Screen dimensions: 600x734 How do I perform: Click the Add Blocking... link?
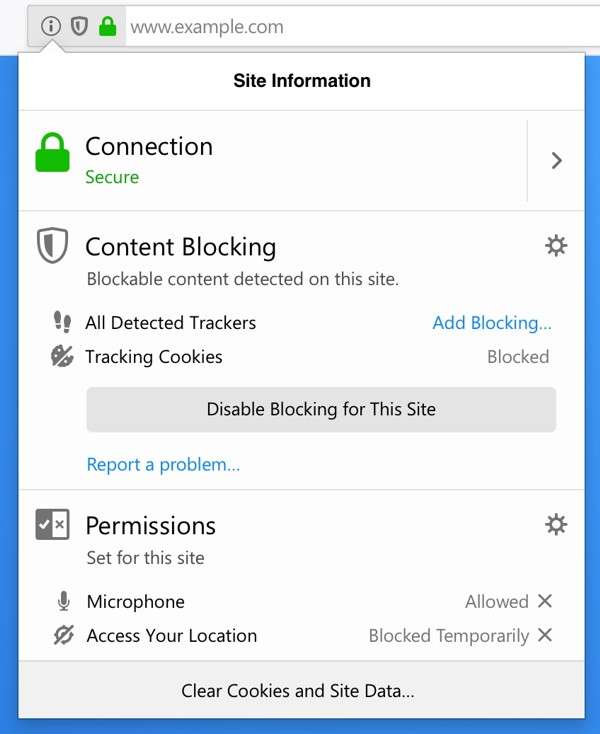click(x=492, y=323)
